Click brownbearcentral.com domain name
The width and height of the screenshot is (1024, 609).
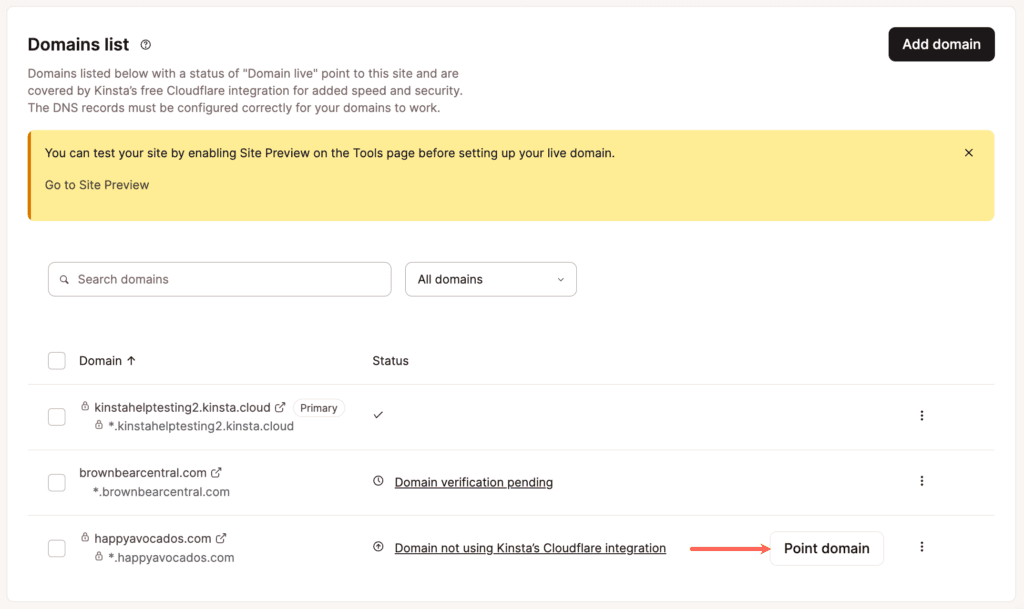coord(143,473)
